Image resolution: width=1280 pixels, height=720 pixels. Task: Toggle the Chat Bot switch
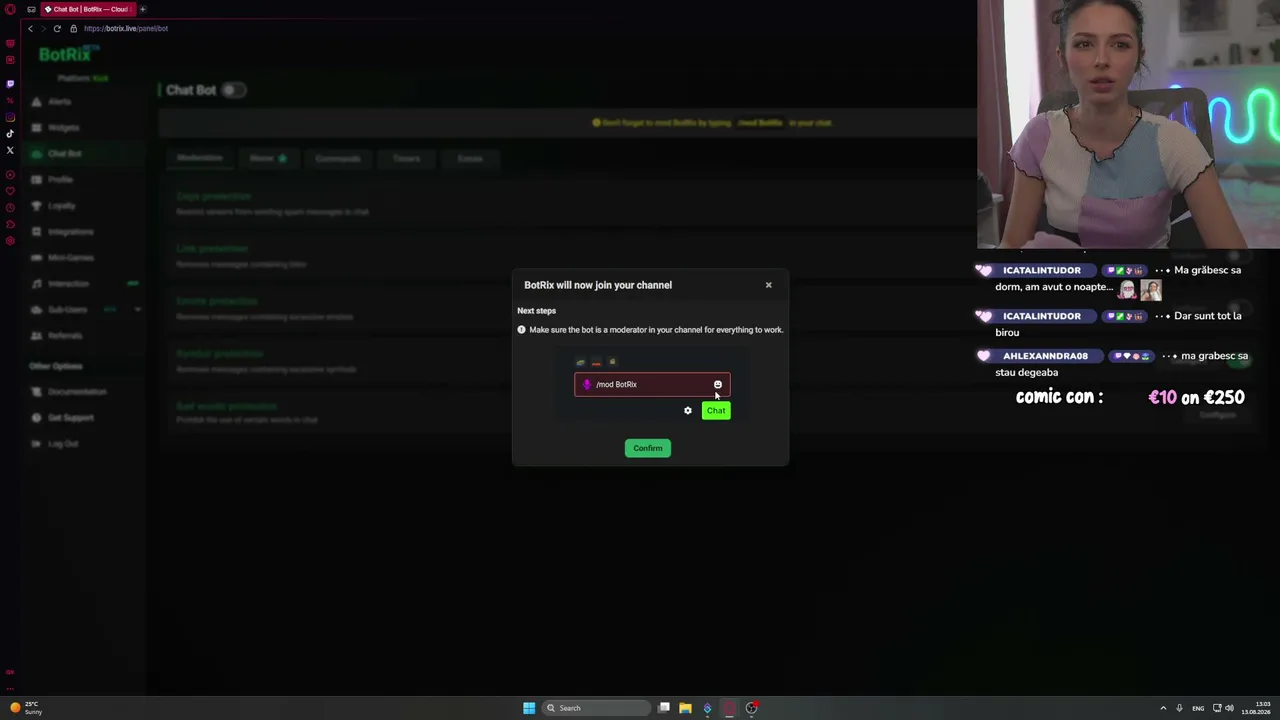[232, 90]
